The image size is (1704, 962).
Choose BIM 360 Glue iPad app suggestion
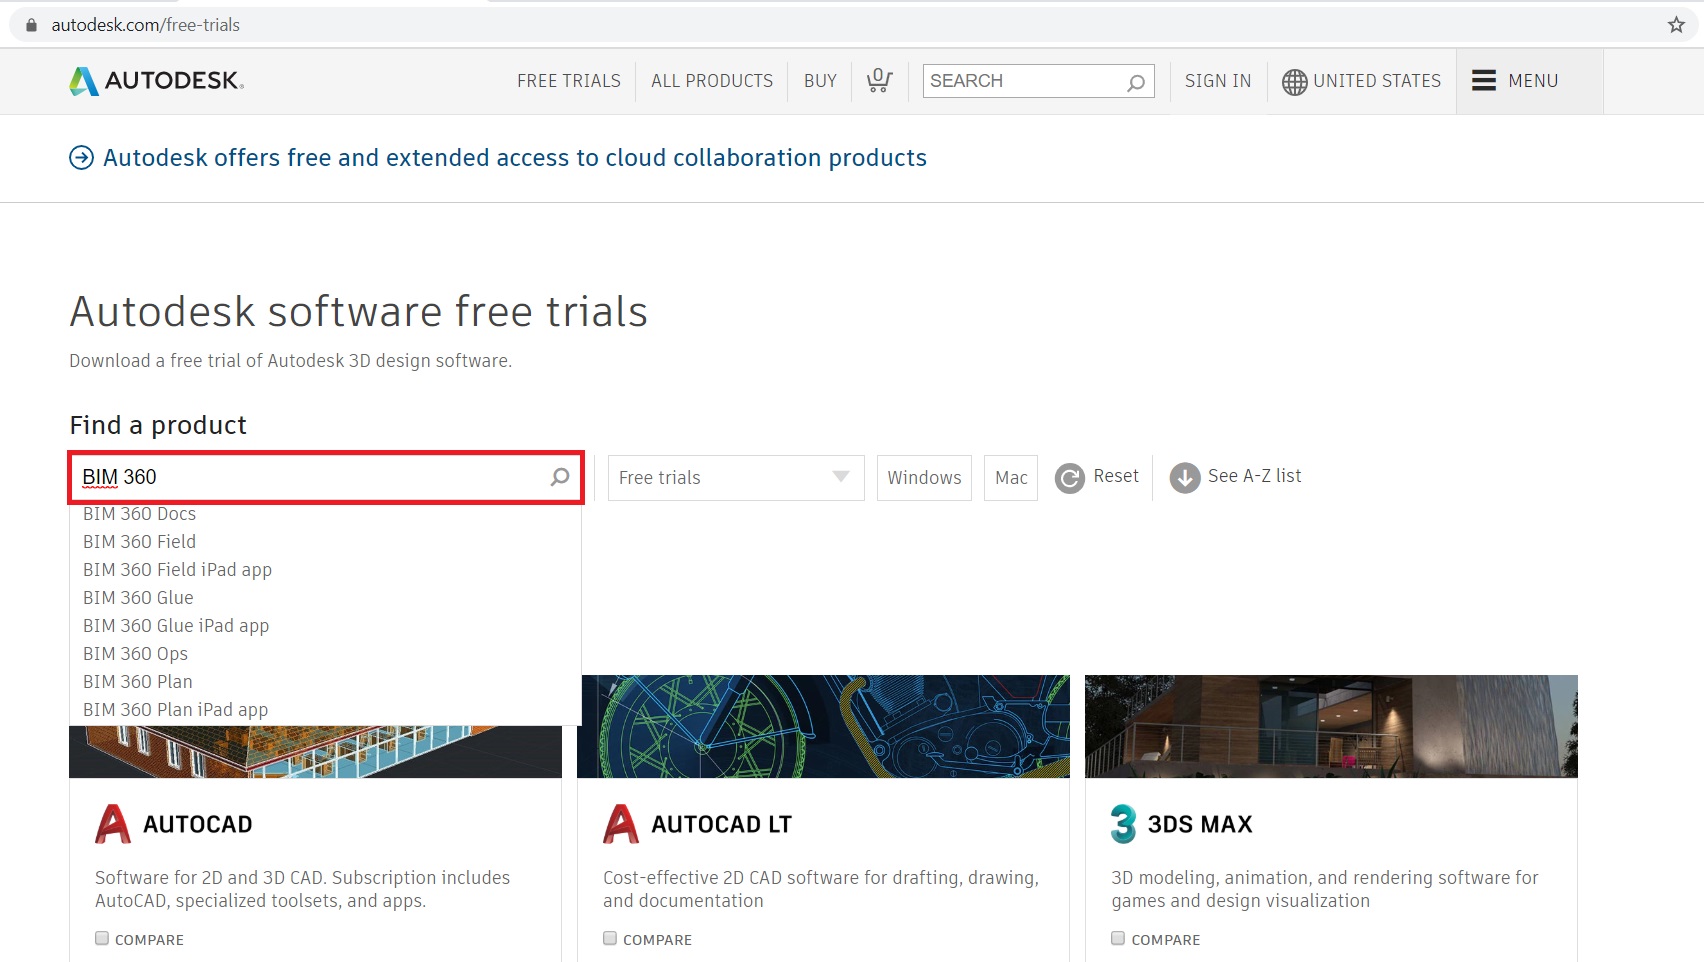[x=176, y=626]
